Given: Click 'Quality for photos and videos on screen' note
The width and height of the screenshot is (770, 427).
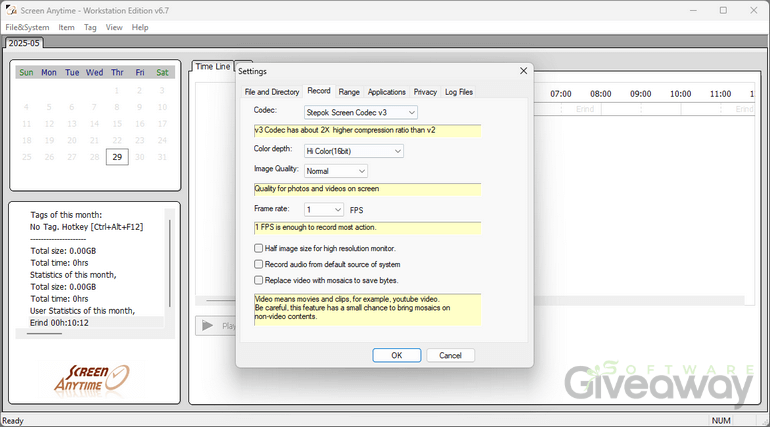Looking at the screenshot, I should pyautogui.click(x=367, y=189).
